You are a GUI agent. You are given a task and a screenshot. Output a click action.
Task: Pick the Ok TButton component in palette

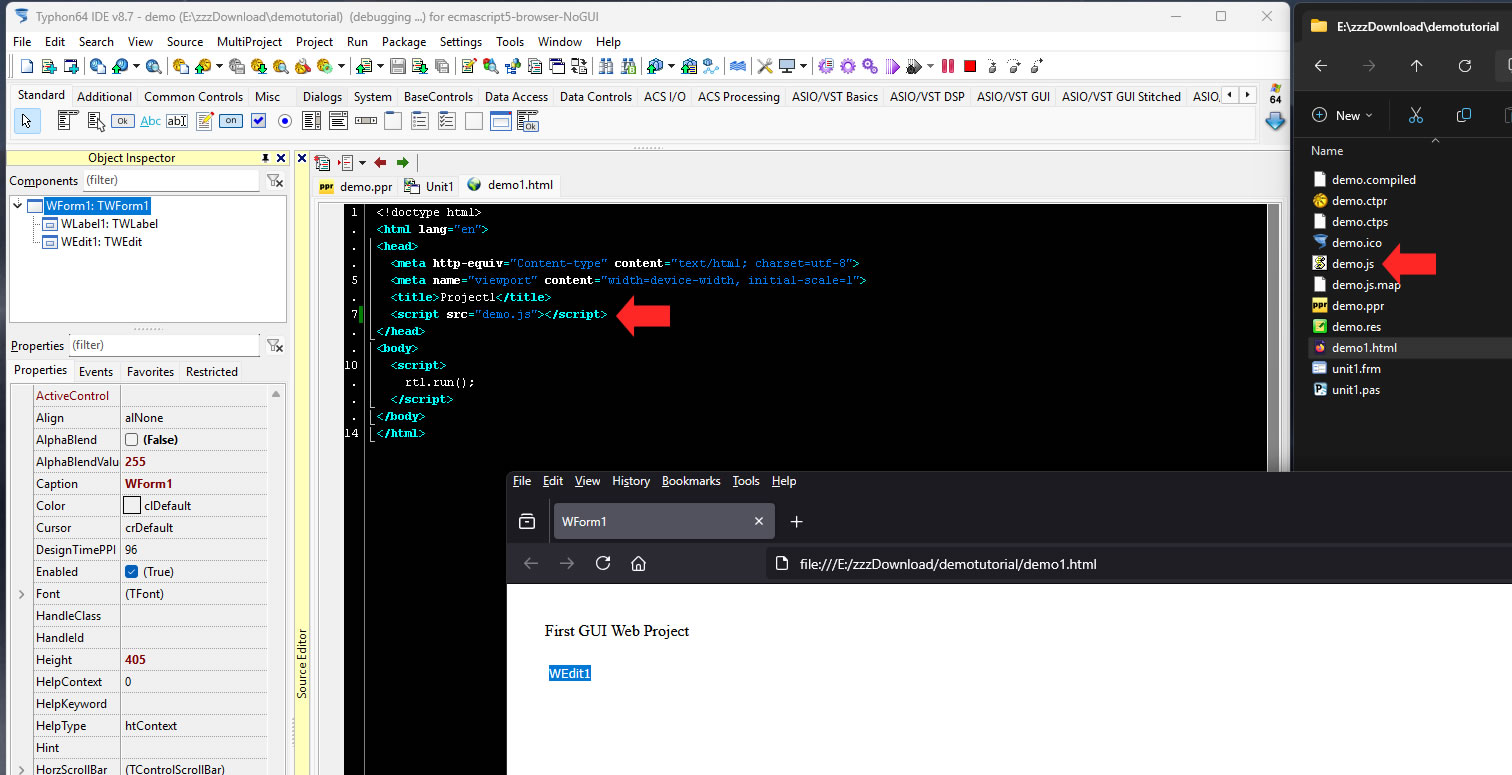point(123,121)
